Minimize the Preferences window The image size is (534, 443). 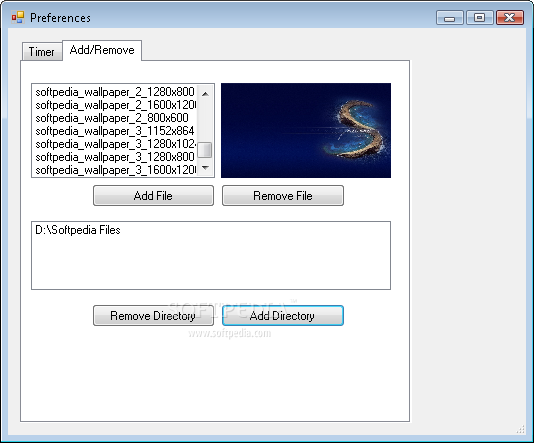click(450, 18)
